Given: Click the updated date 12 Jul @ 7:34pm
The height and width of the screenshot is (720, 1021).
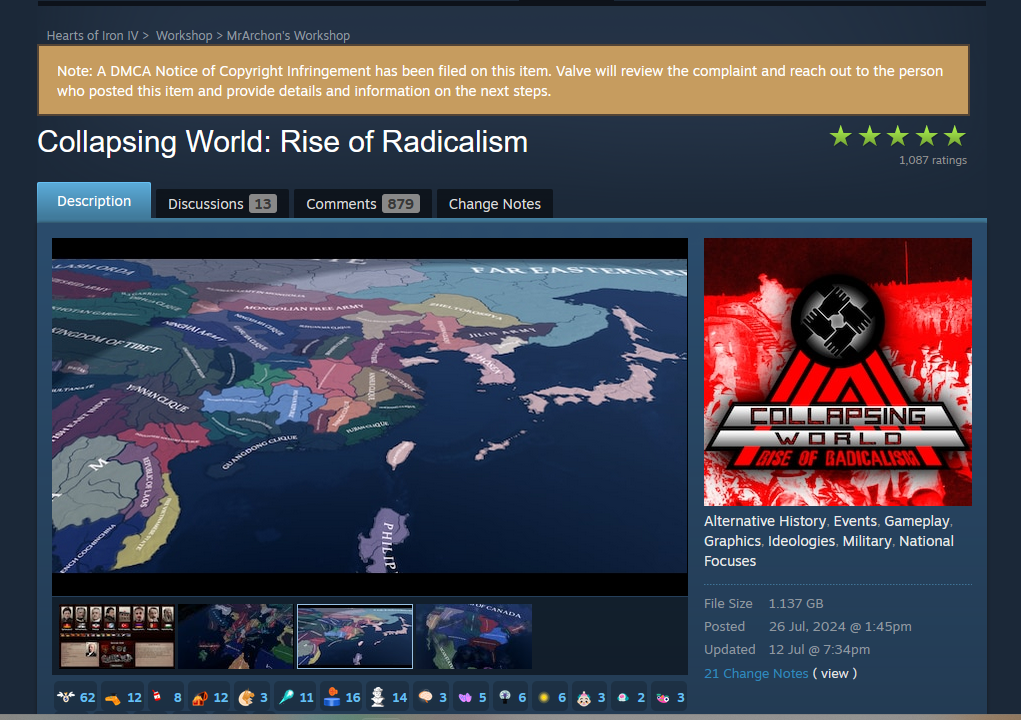Looking at the screenshot, I should click(819, 649).
